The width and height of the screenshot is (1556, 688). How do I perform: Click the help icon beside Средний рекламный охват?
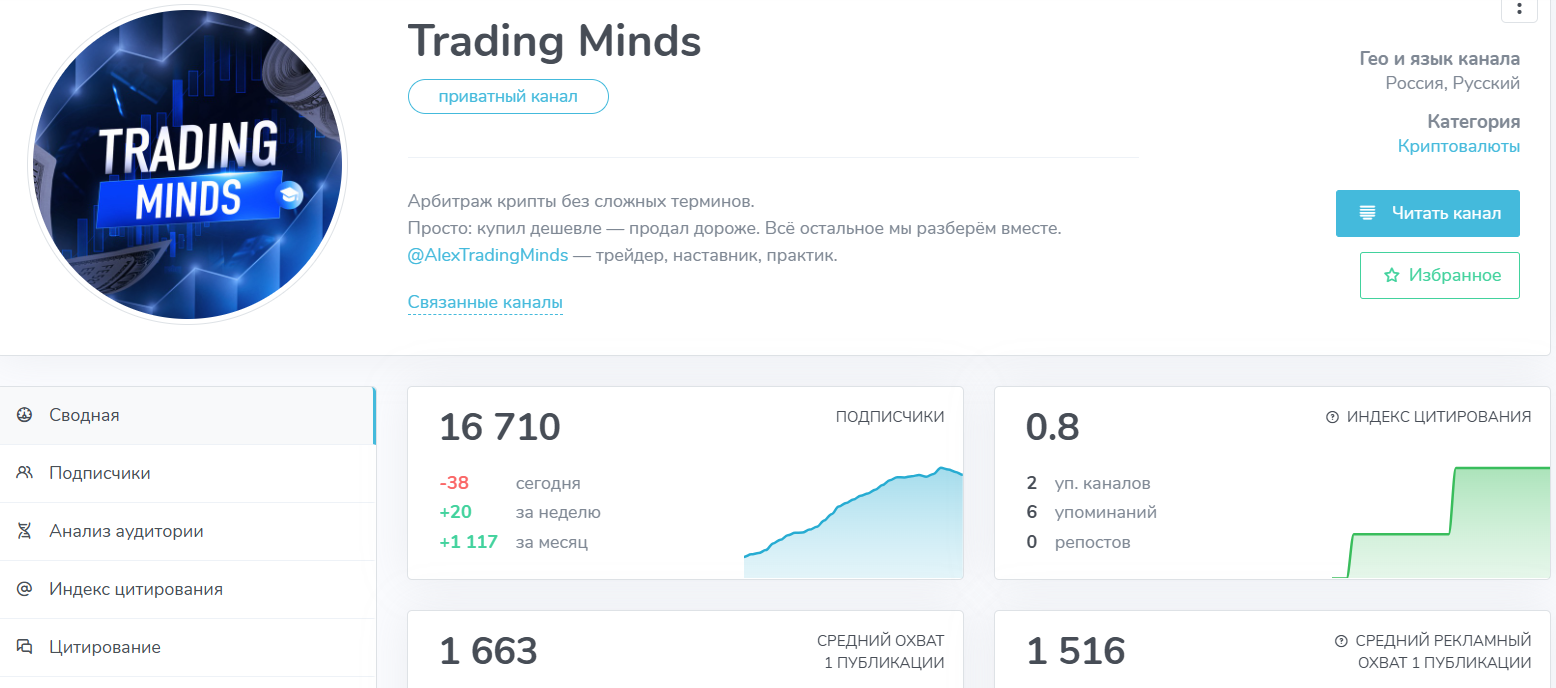pyautogui.click(x=1340, y=640)
